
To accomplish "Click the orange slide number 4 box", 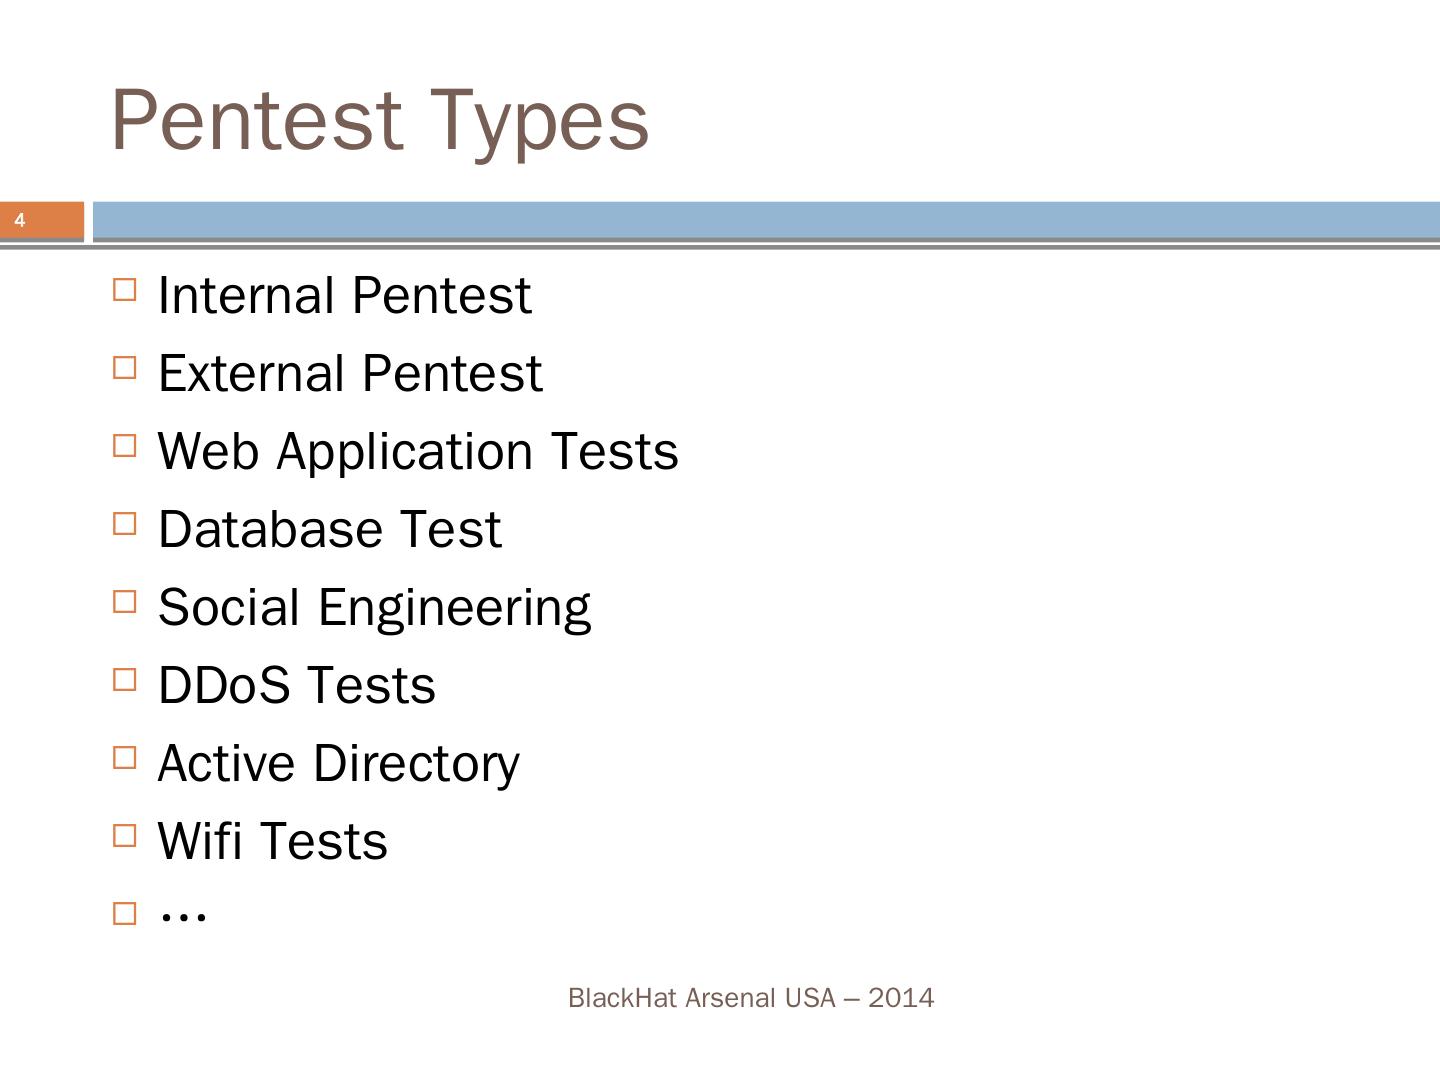I will pyautogui.click(x=42, y=221).
